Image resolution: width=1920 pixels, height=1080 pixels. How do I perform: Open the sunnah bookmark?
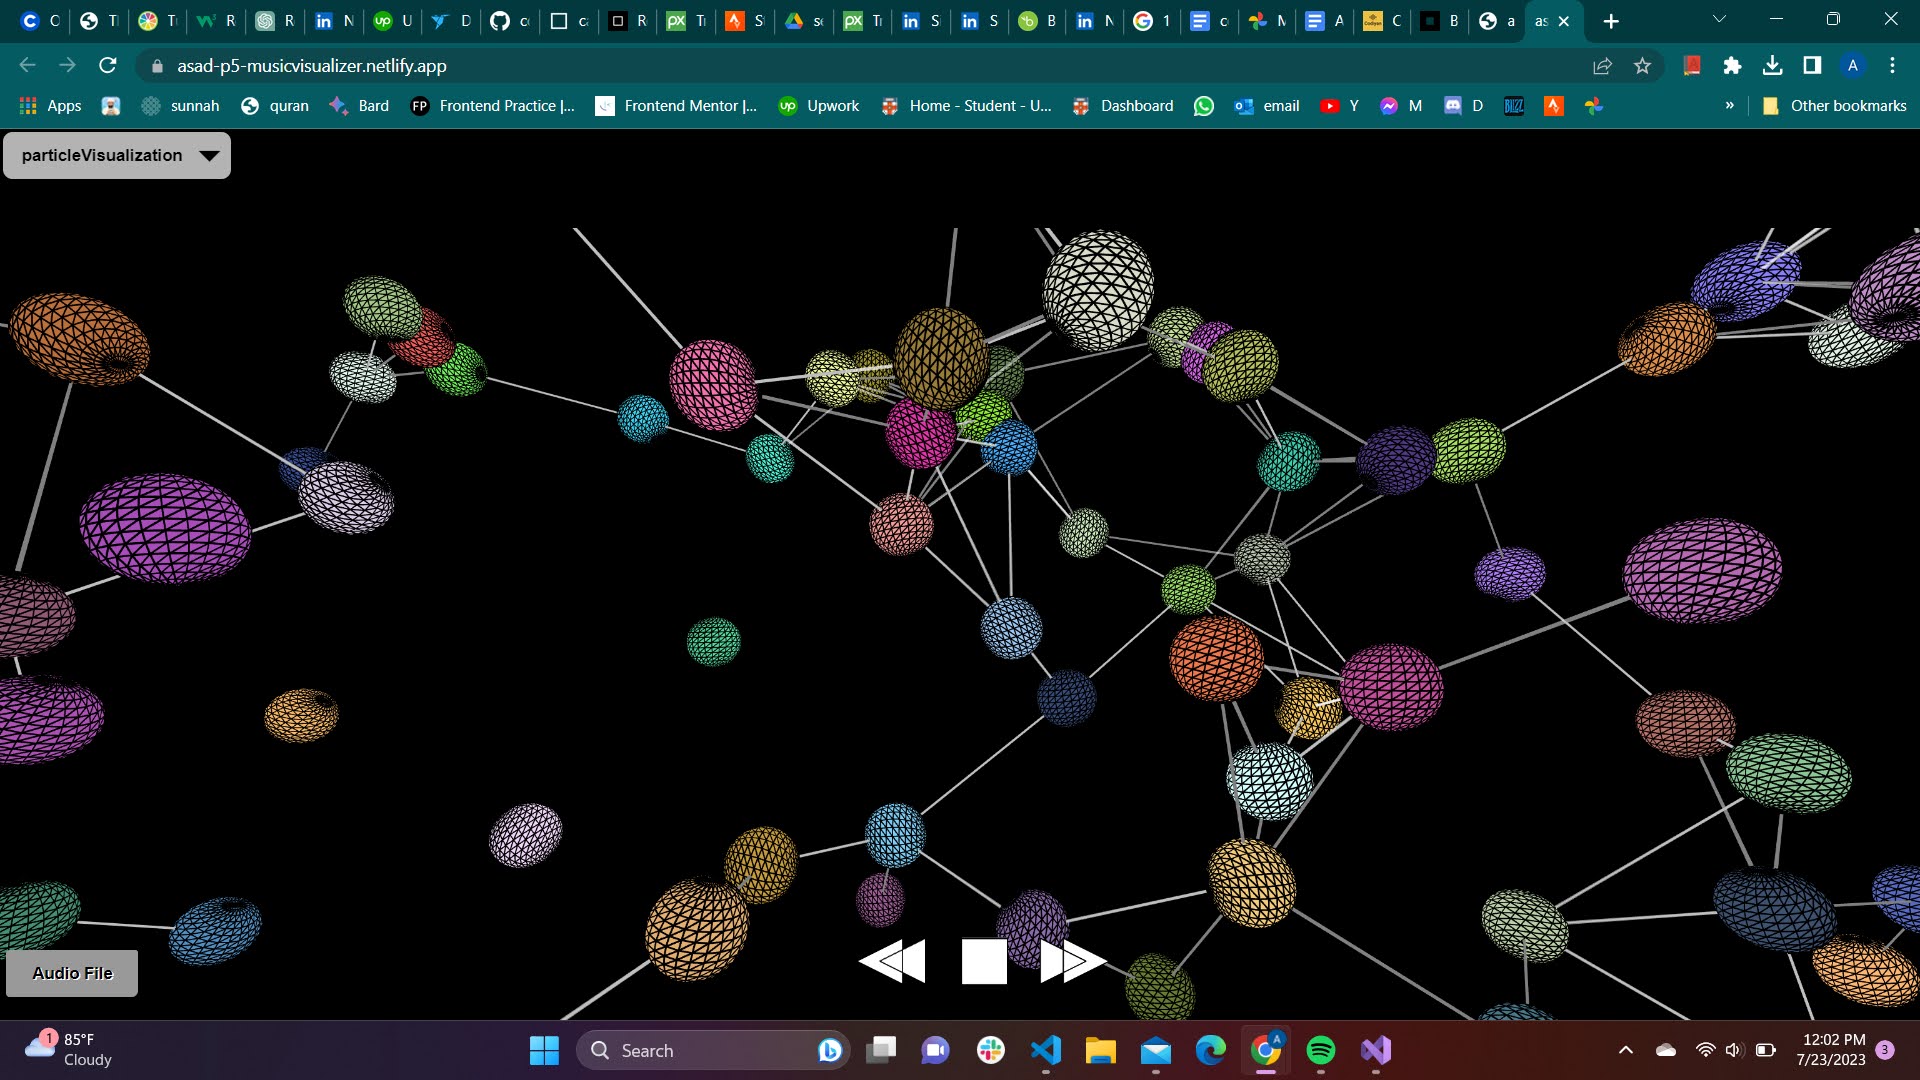click(180, 106)
